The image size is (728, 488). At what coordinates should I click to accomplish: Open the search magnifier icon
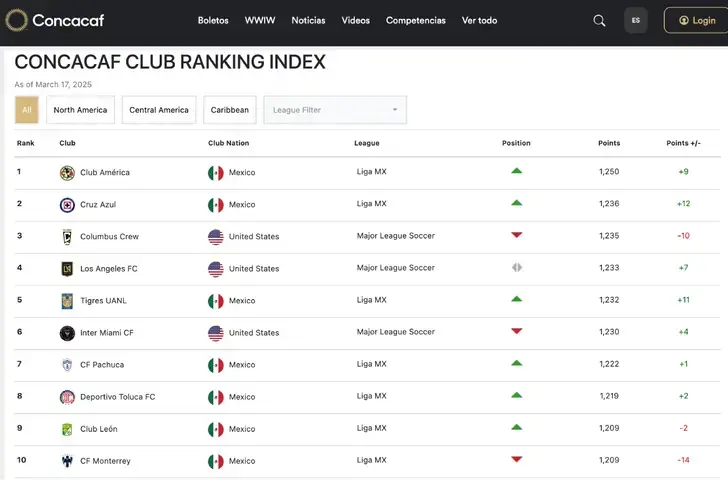pyautogui.click(x=599, y=20)
